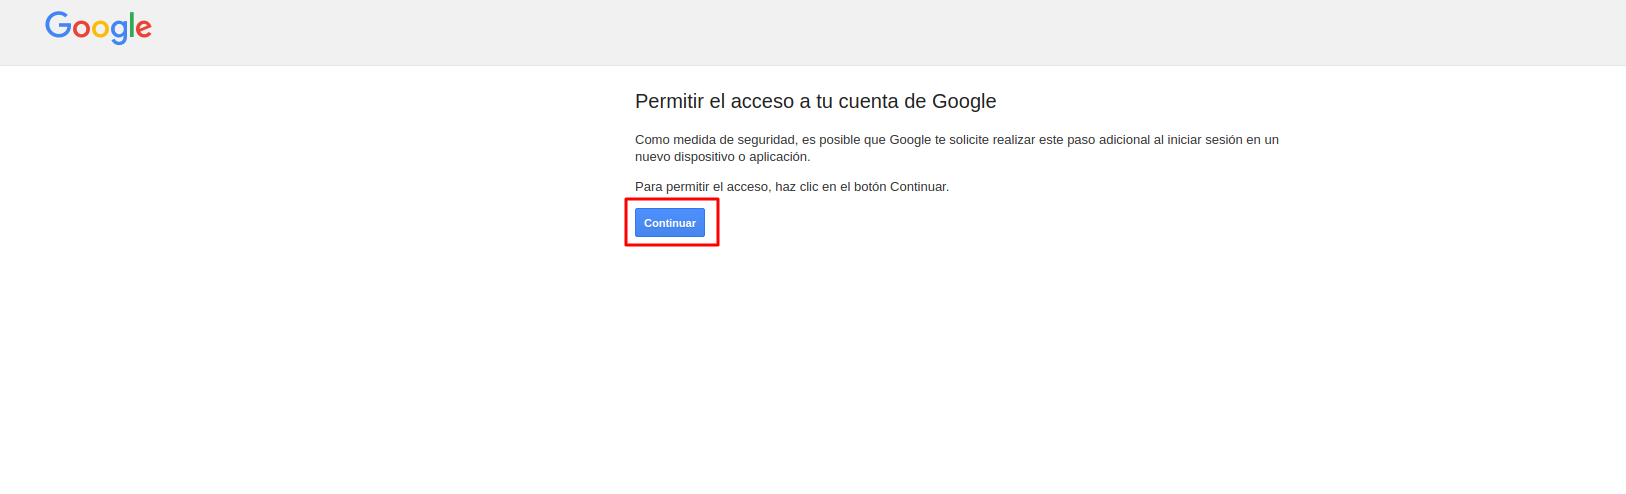Click the blue Continuar button
1626x494 pixels.
(670, 223)
